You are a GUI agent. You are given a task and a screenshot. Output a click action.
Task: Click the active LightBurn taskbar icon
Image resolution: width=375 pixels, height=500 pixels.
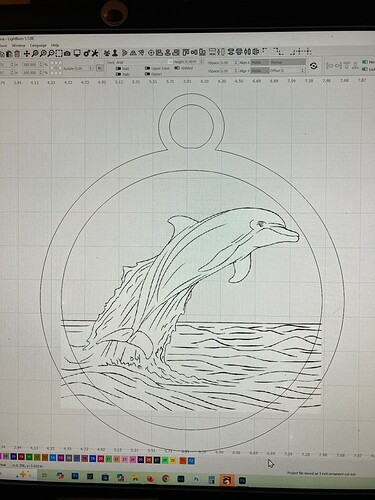tap(227, 480)
